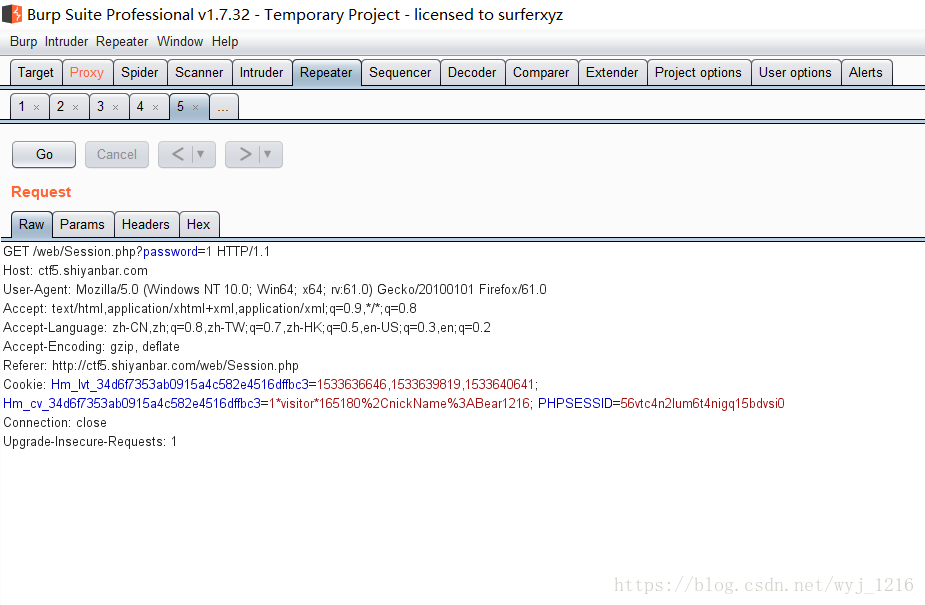Click the PHPSESSID cookie value
Viewport: 925px width, 605px height.
click(702, 403)
